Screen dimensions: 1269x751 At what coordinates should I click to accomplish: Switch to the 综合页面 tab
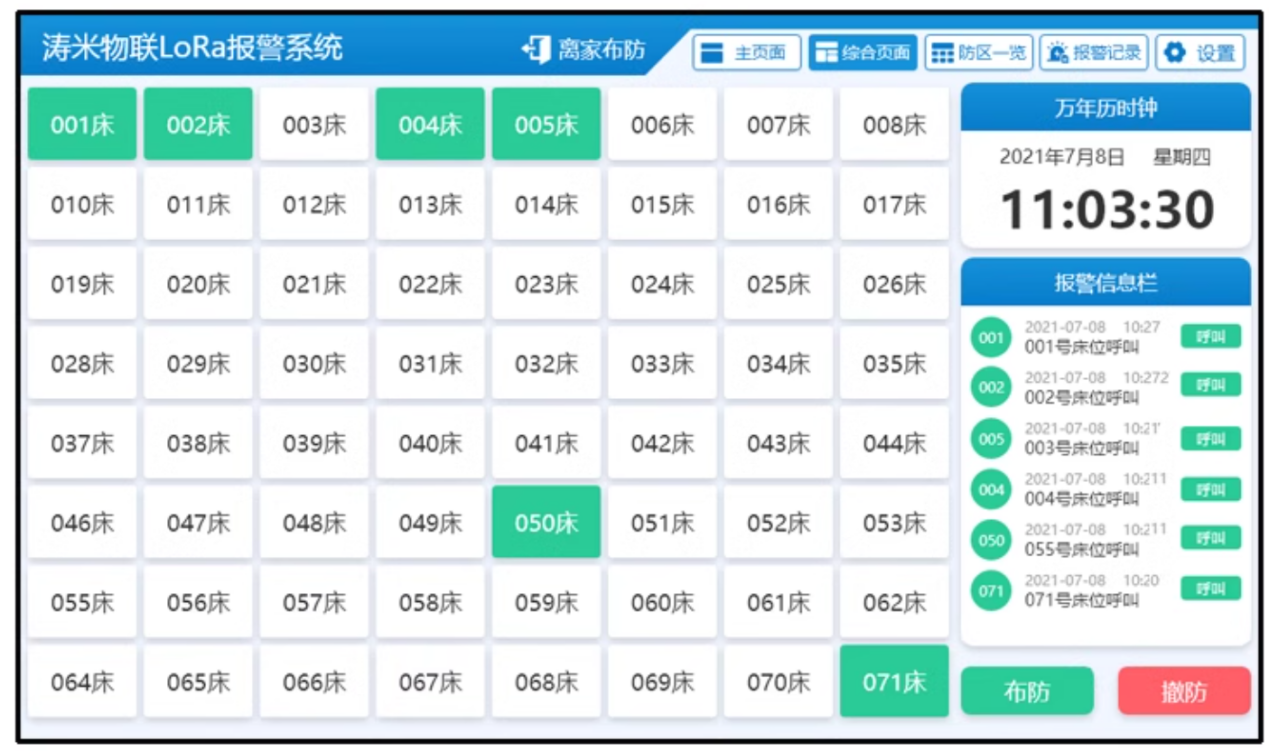tap(862, 53)
